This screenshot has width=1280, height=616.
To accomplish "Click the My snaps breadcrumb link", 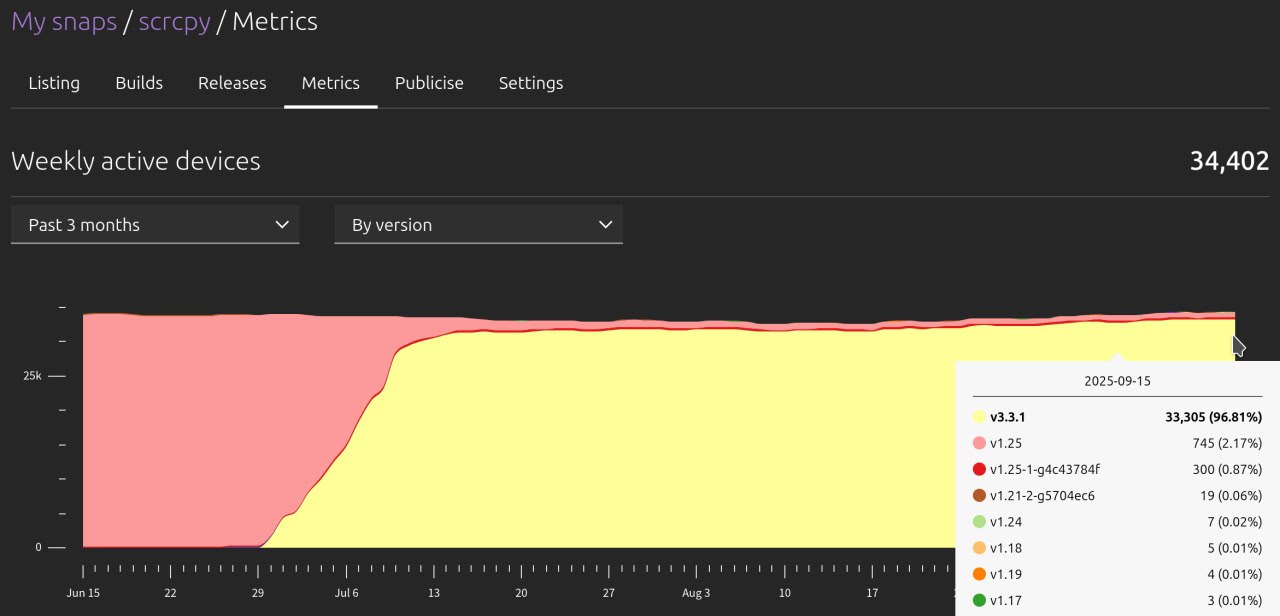I will click(64, 22).
